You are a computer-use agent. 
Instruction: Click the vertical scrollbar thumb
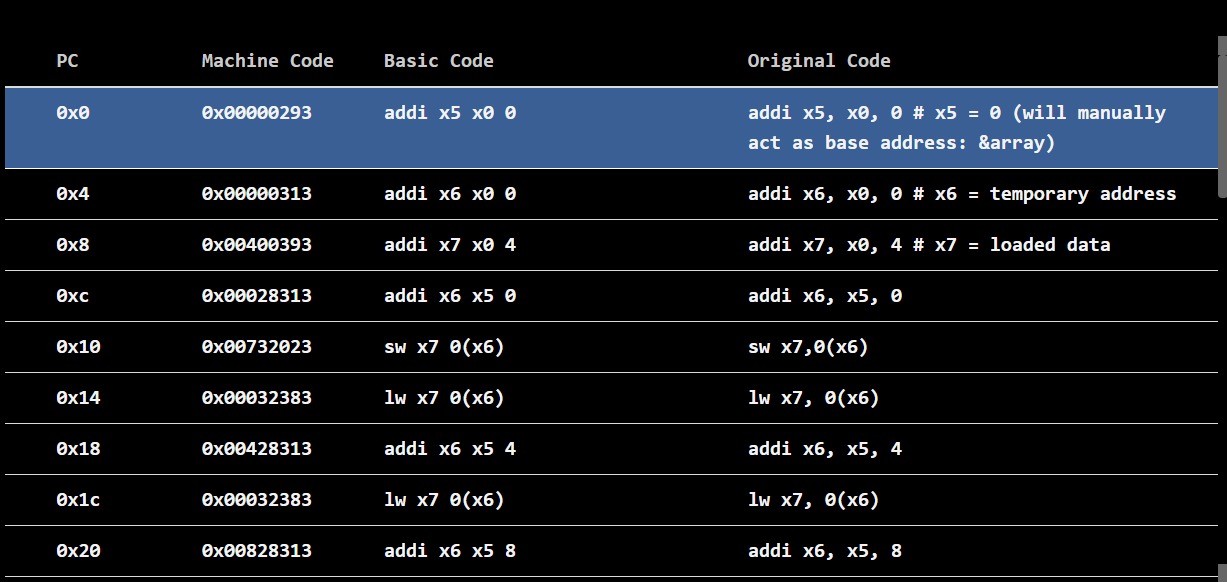(x=1222, y=118)
